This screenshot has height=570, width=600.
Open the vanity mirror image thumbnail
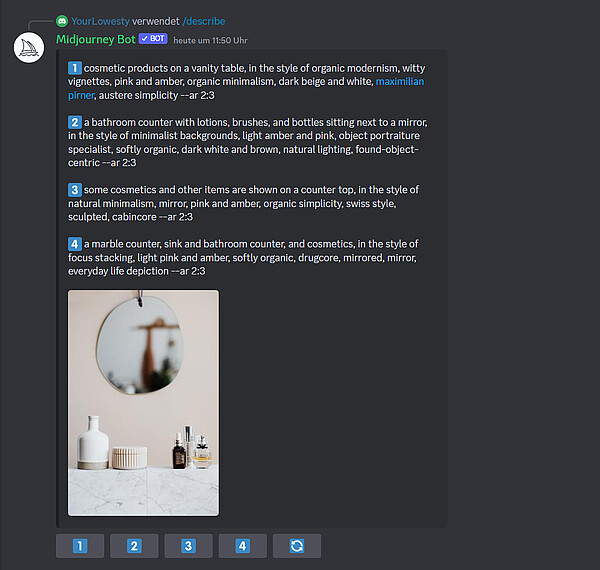(x=143, y=403)
